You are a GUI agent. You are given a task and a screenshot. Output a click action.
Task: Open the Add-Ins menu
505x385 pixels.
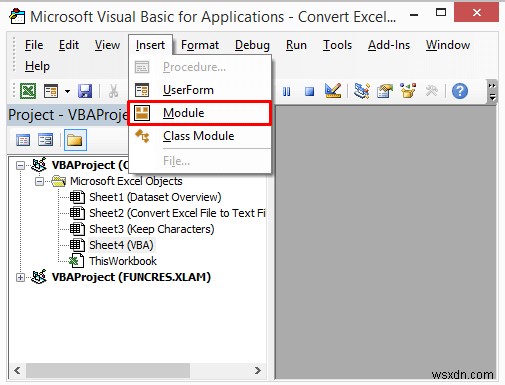click(389, 45)
